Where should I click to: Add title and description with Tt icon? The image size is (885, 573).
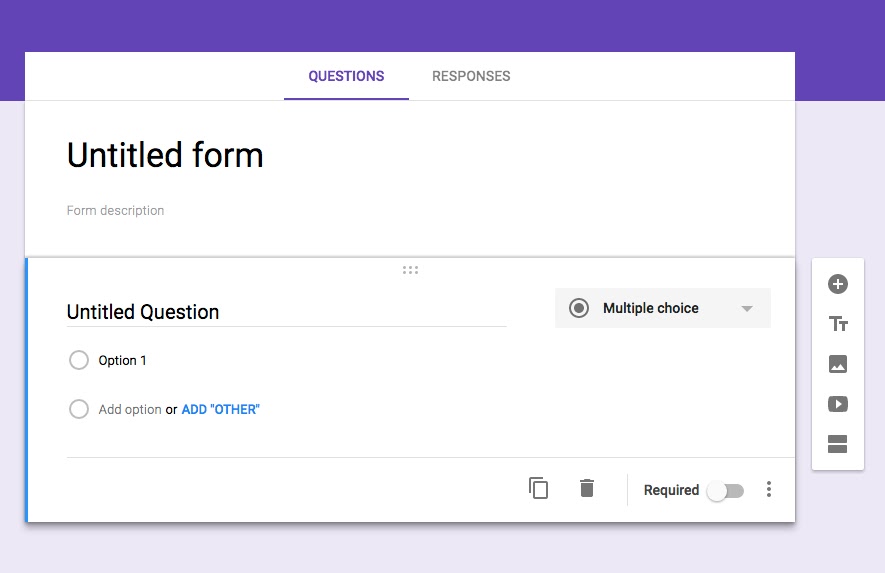click(838, 324)
